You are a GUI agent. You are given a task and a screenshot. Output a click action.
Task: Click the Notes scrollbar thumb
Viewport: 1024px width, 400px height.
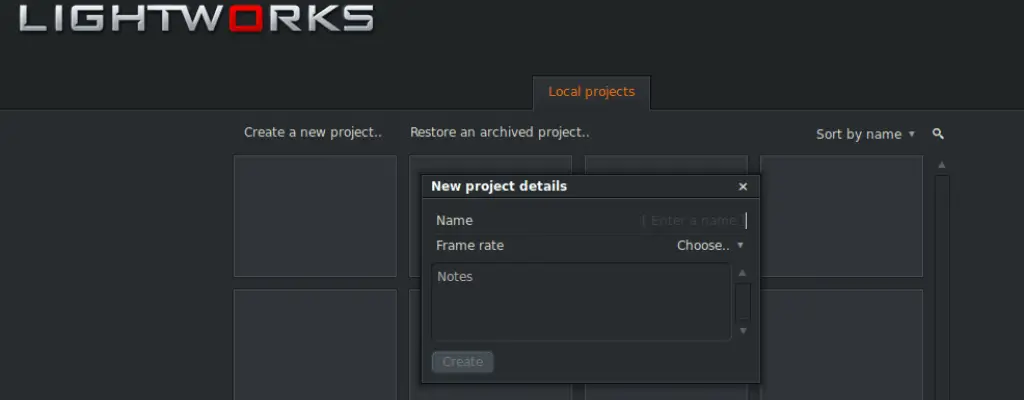(742, 301)
